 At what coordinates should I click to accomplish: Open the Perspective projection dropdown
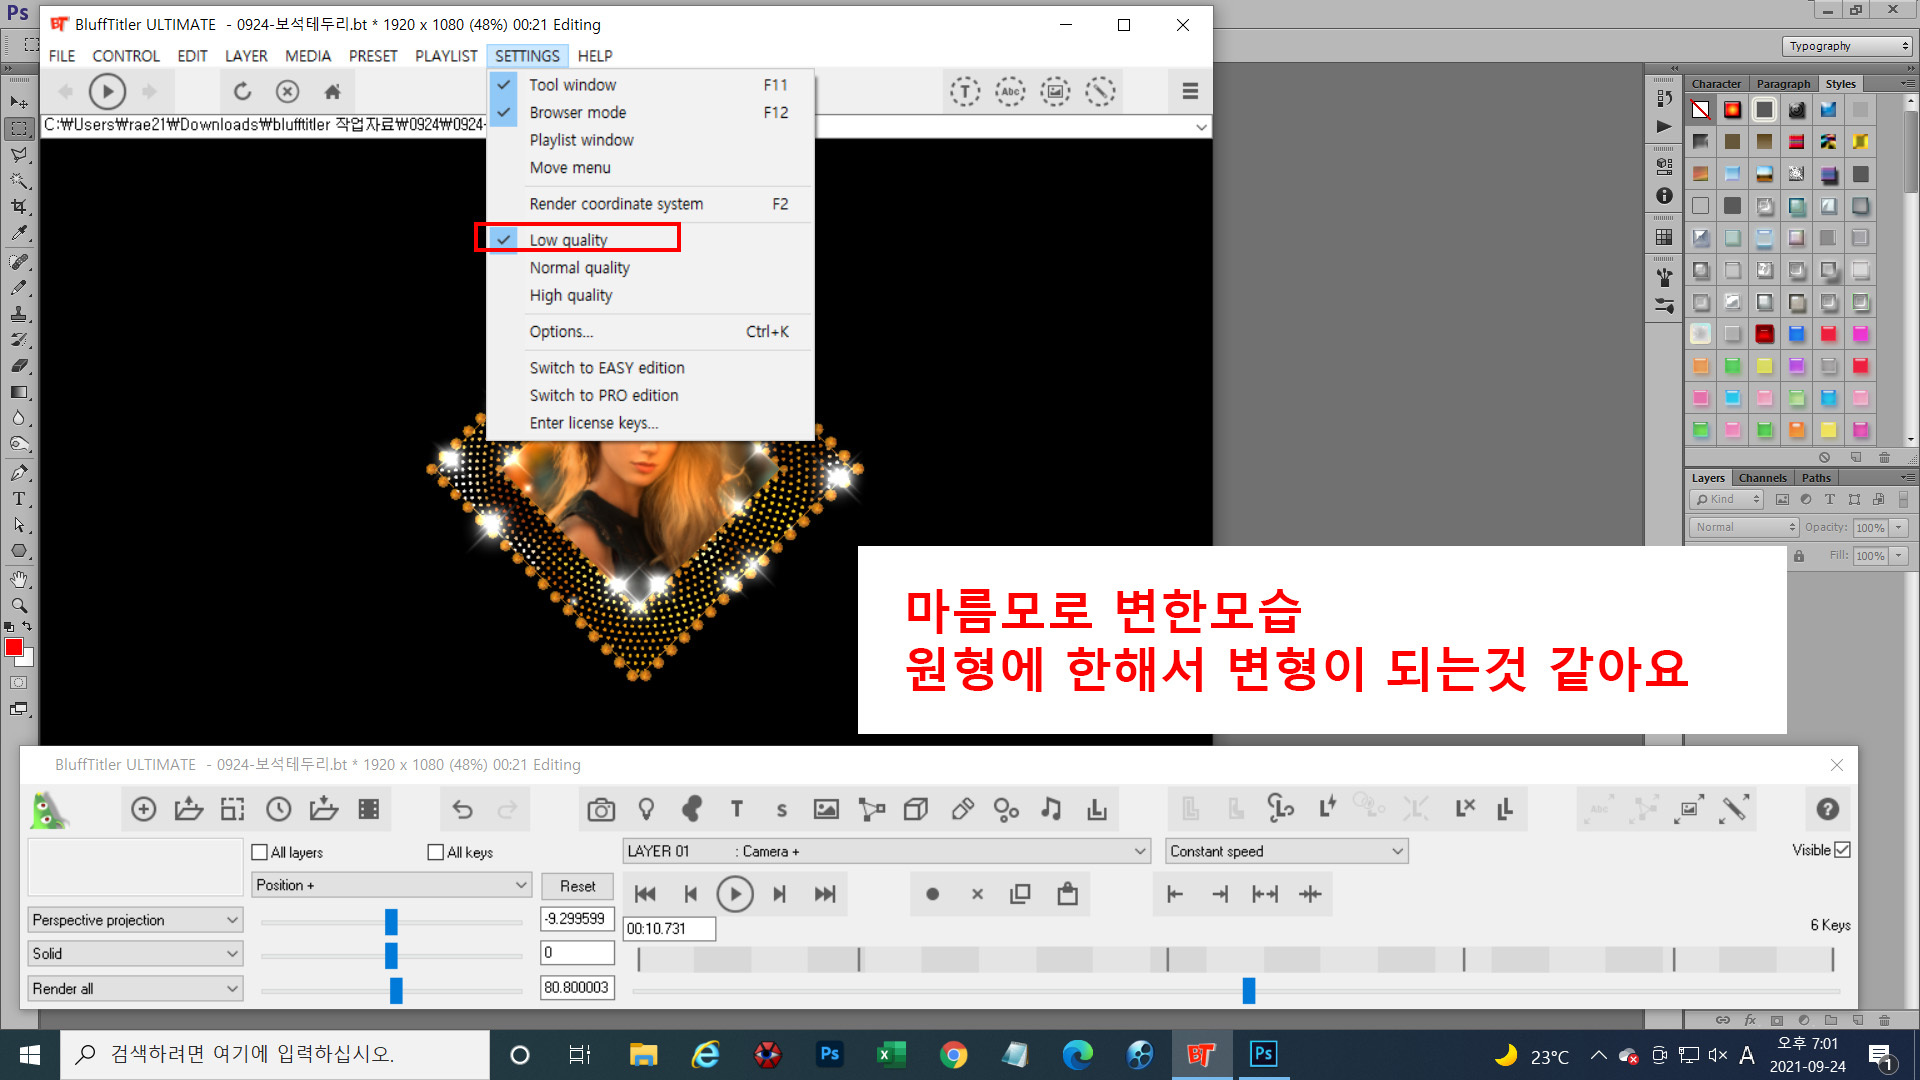coord(135,920)
